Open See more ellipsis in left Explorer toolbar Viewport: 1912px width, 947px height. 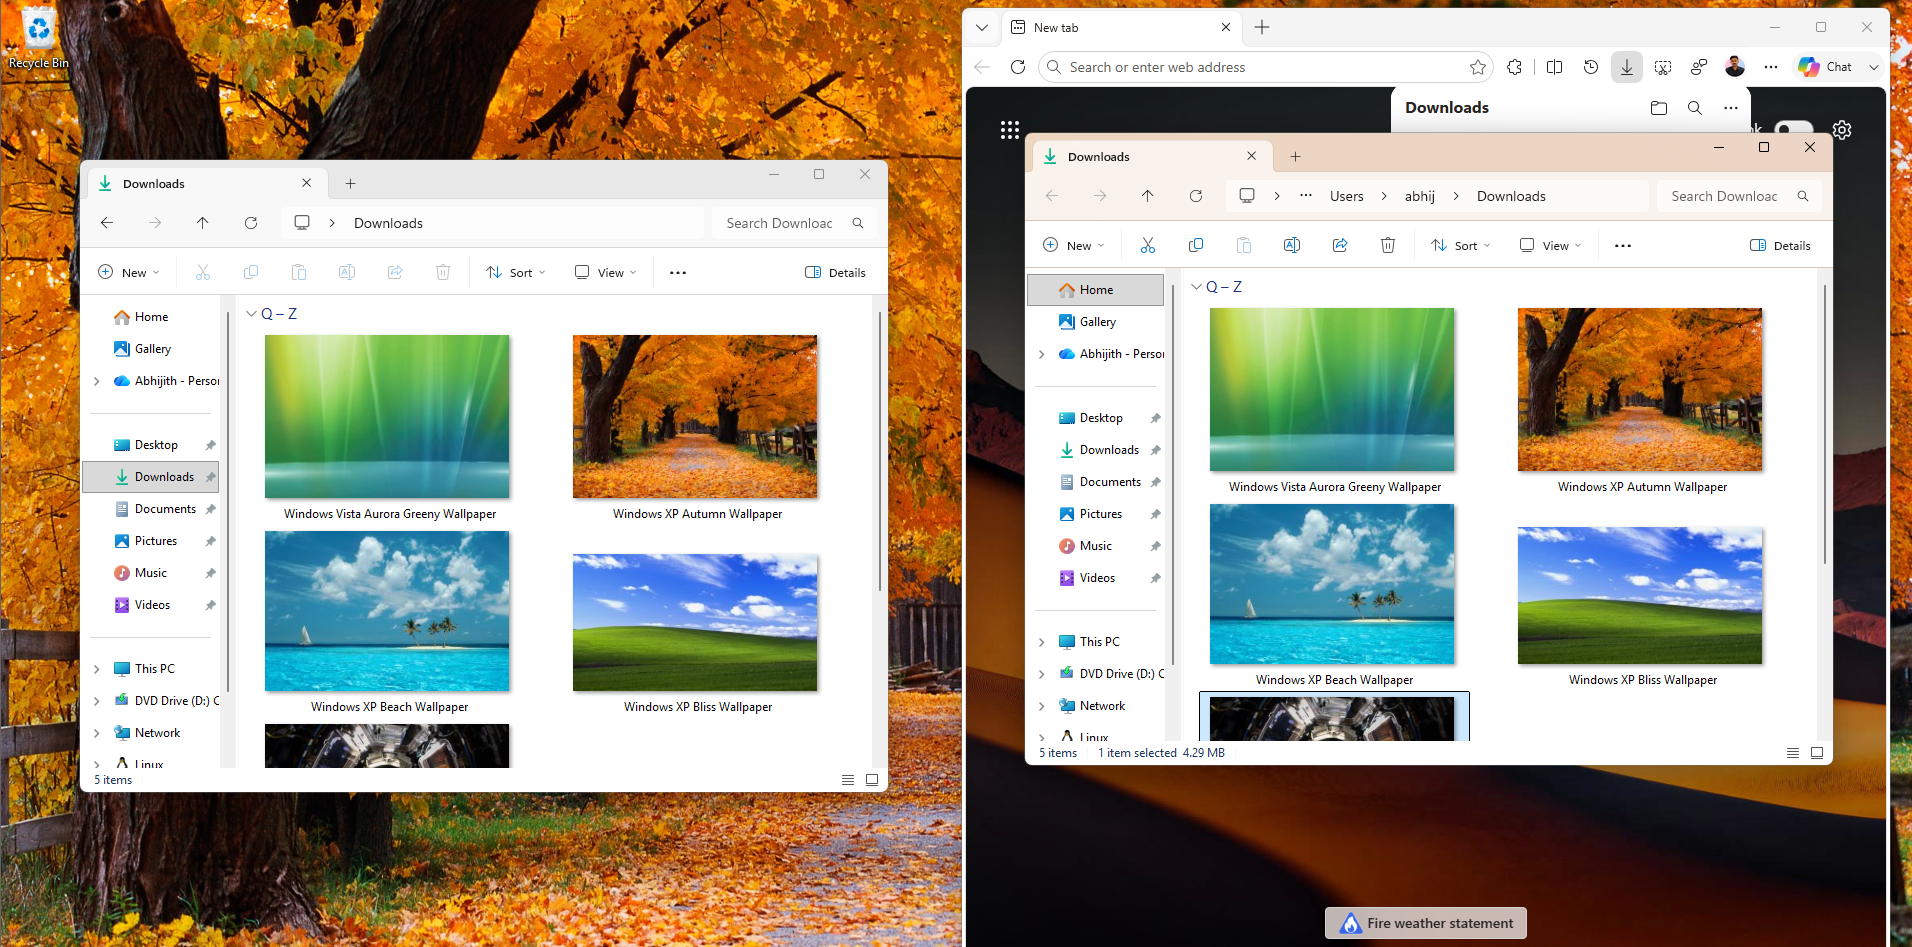(x=678, y=272)
